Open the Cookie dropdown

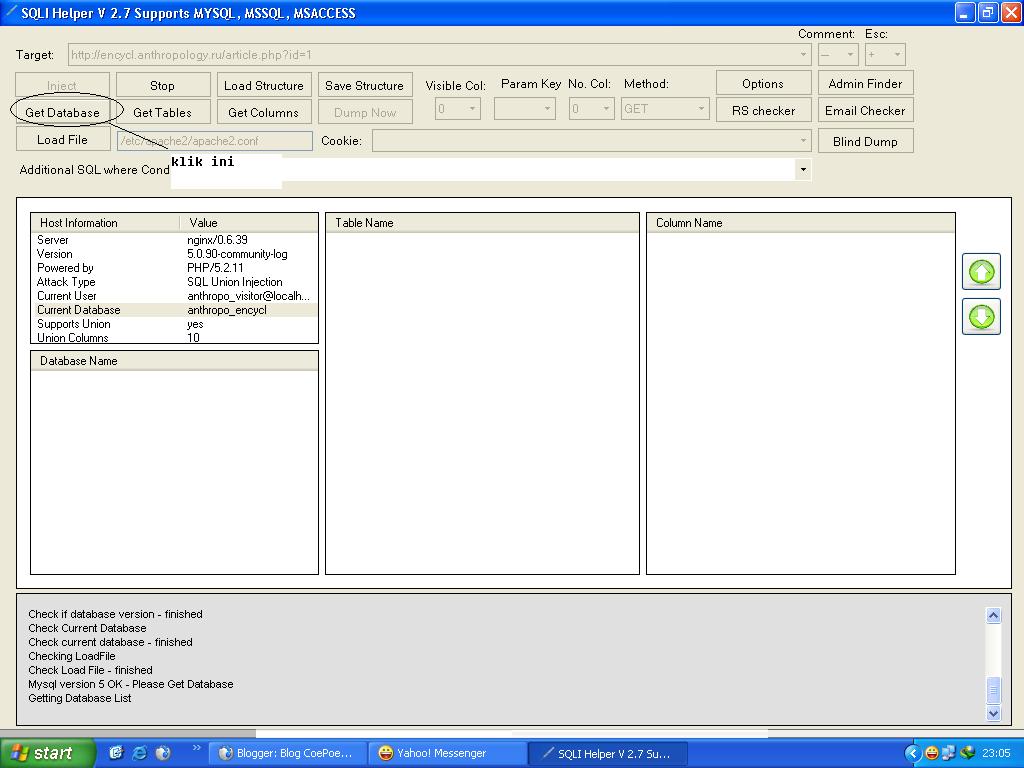[x=803, y=140]
